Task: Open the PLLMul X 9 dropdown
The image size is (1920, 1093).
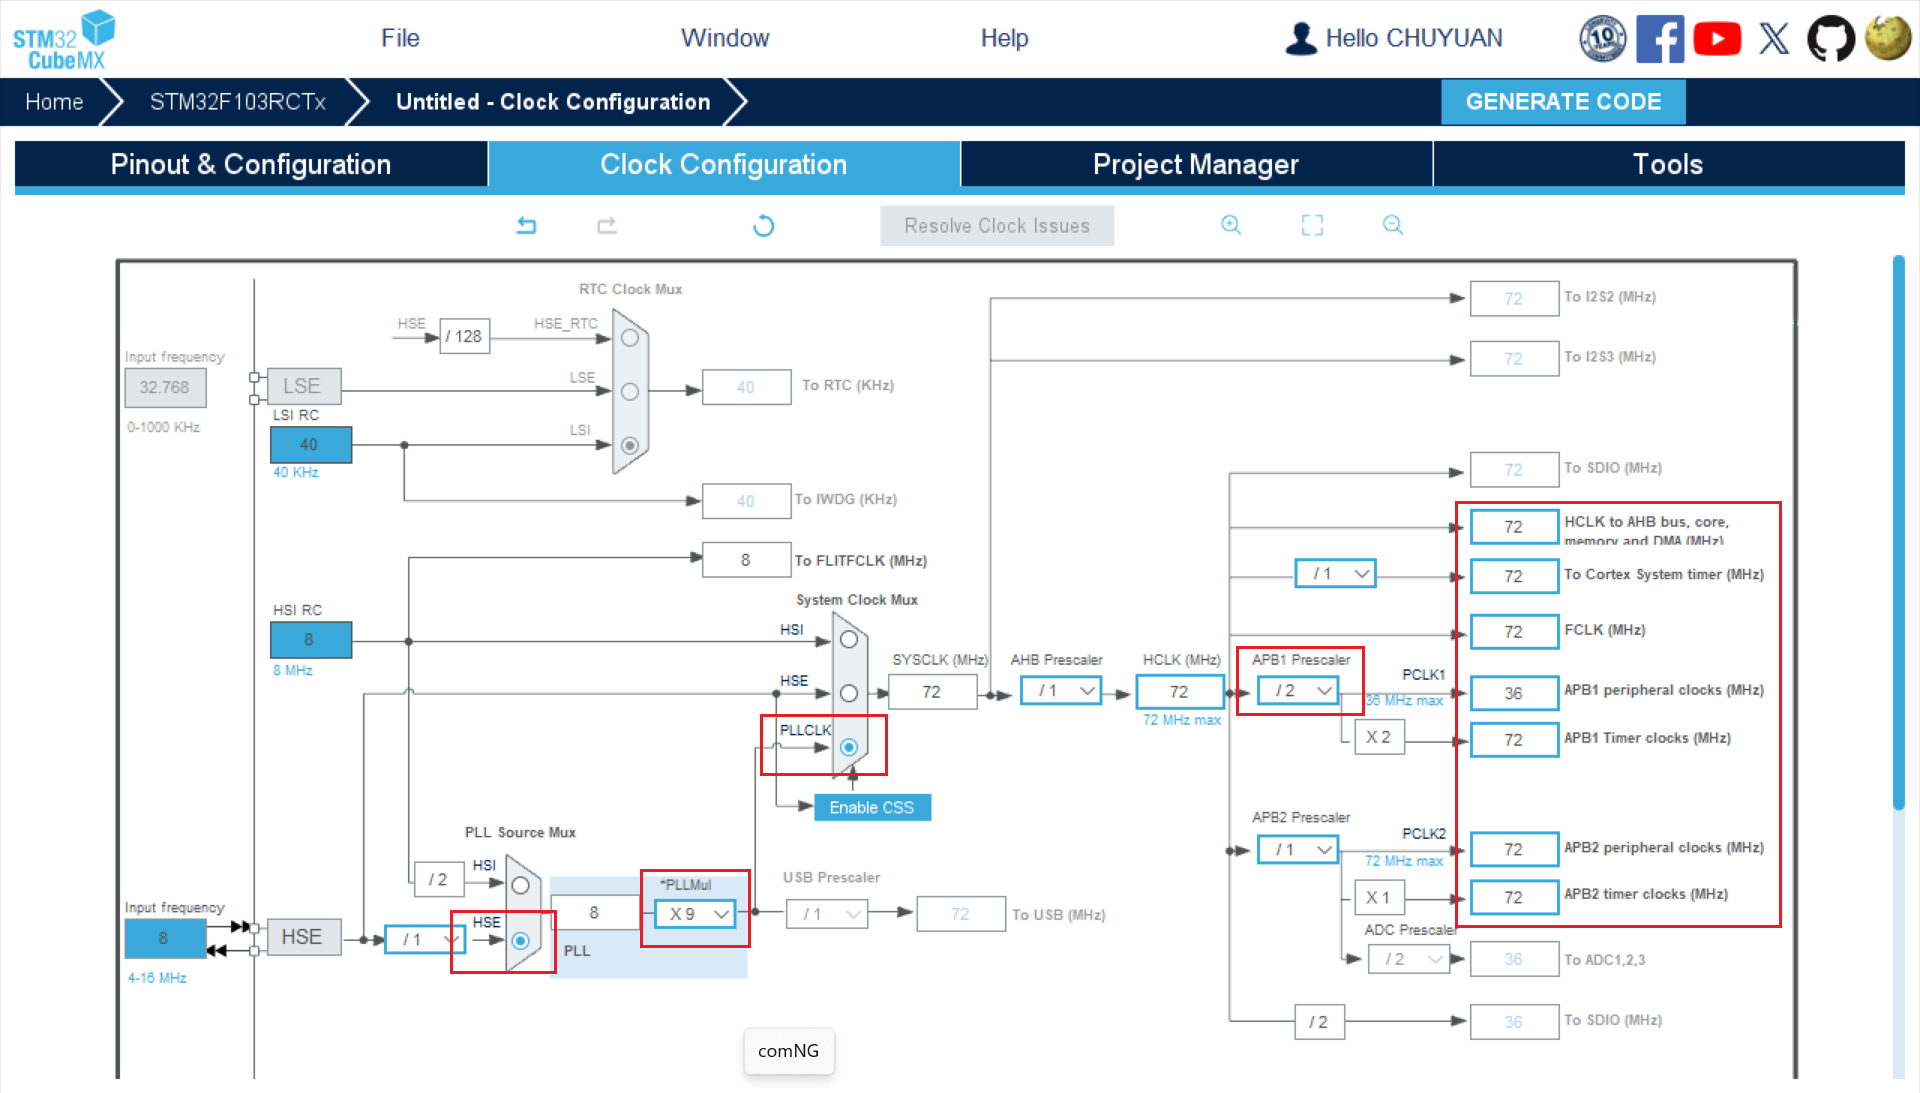Action: (x=696, y=914)
